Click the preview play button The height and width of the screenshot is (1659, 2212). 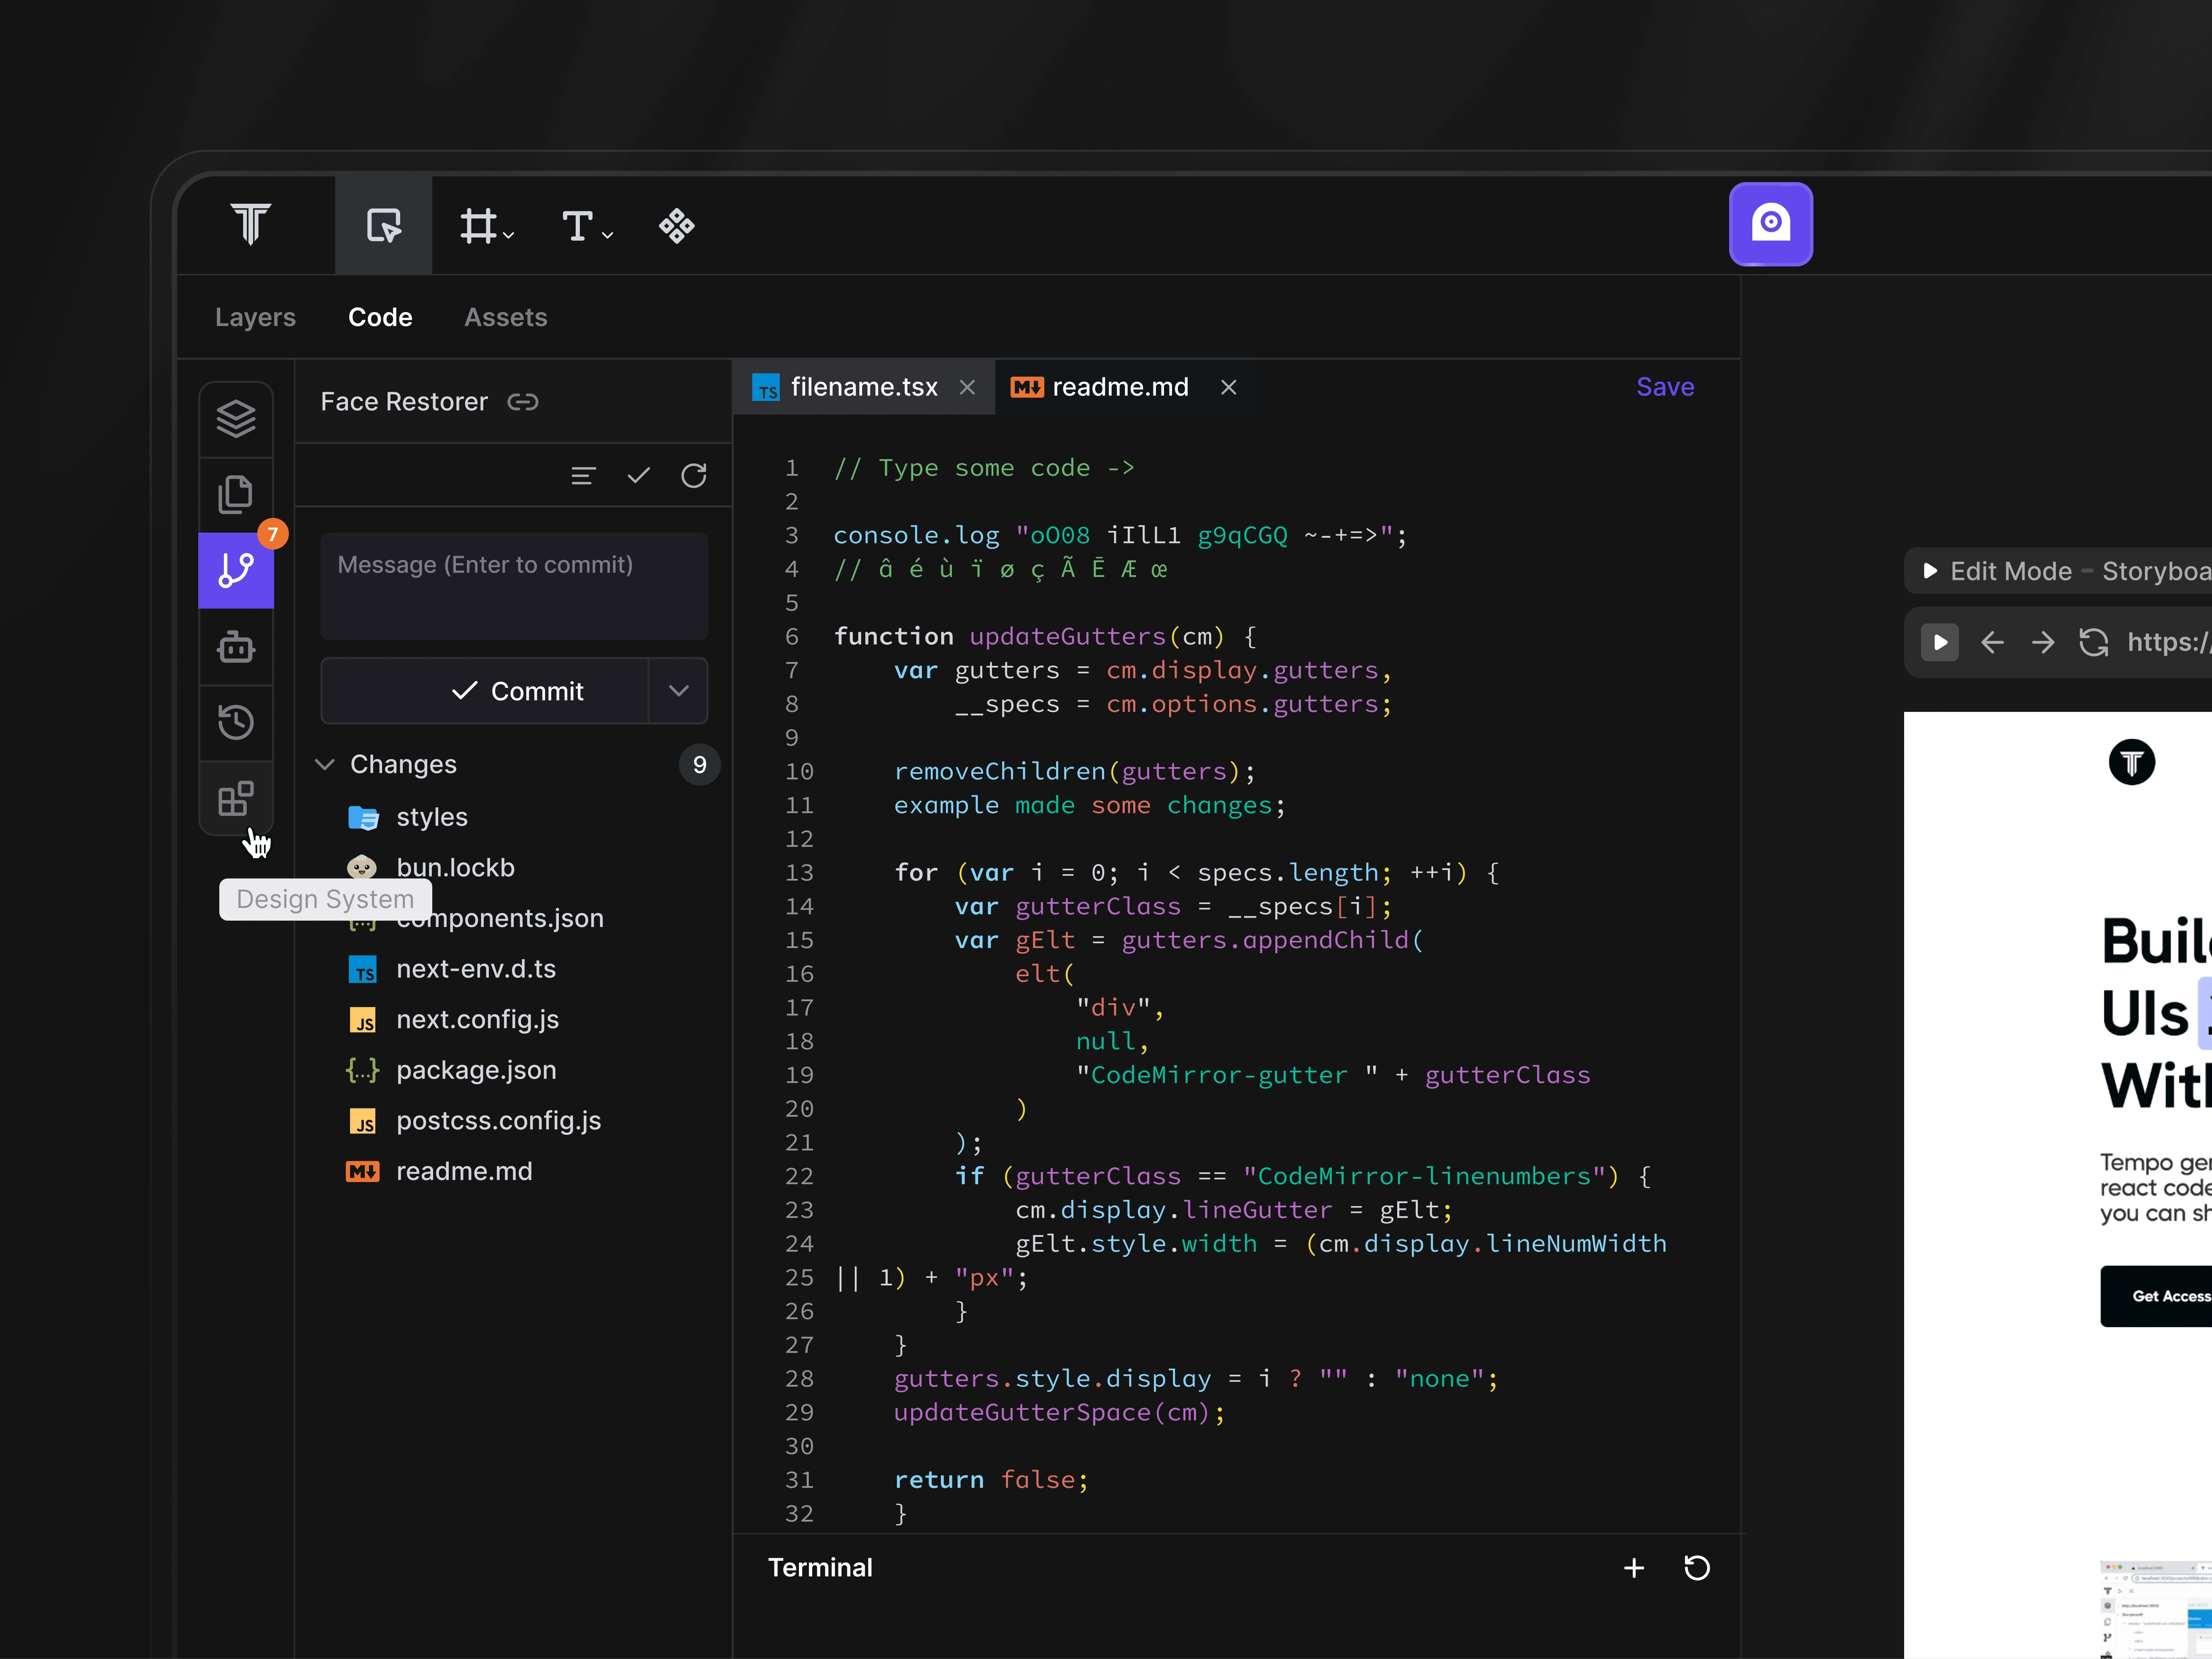tap(1940, 642)
